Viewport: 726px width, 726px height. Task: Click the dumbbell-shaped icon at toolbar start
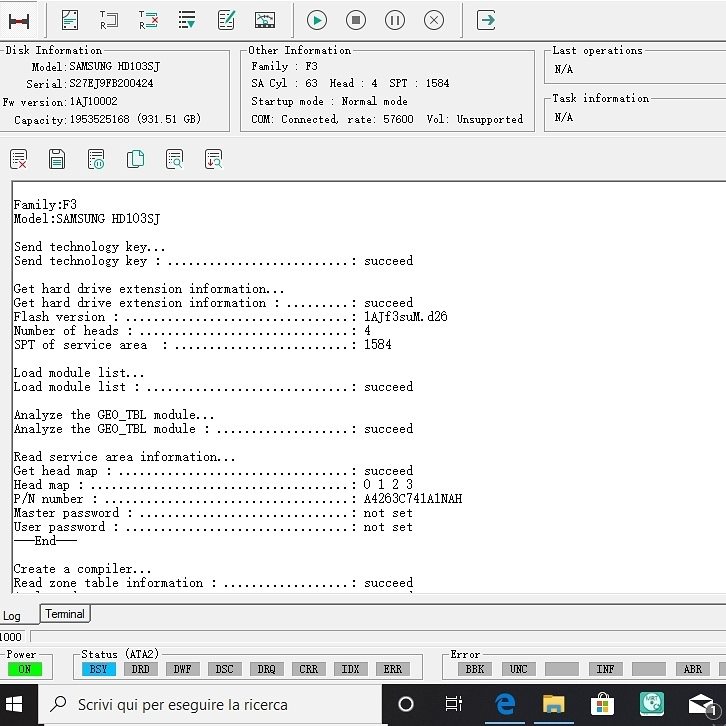pyautogui.click(x=19, y=21)
